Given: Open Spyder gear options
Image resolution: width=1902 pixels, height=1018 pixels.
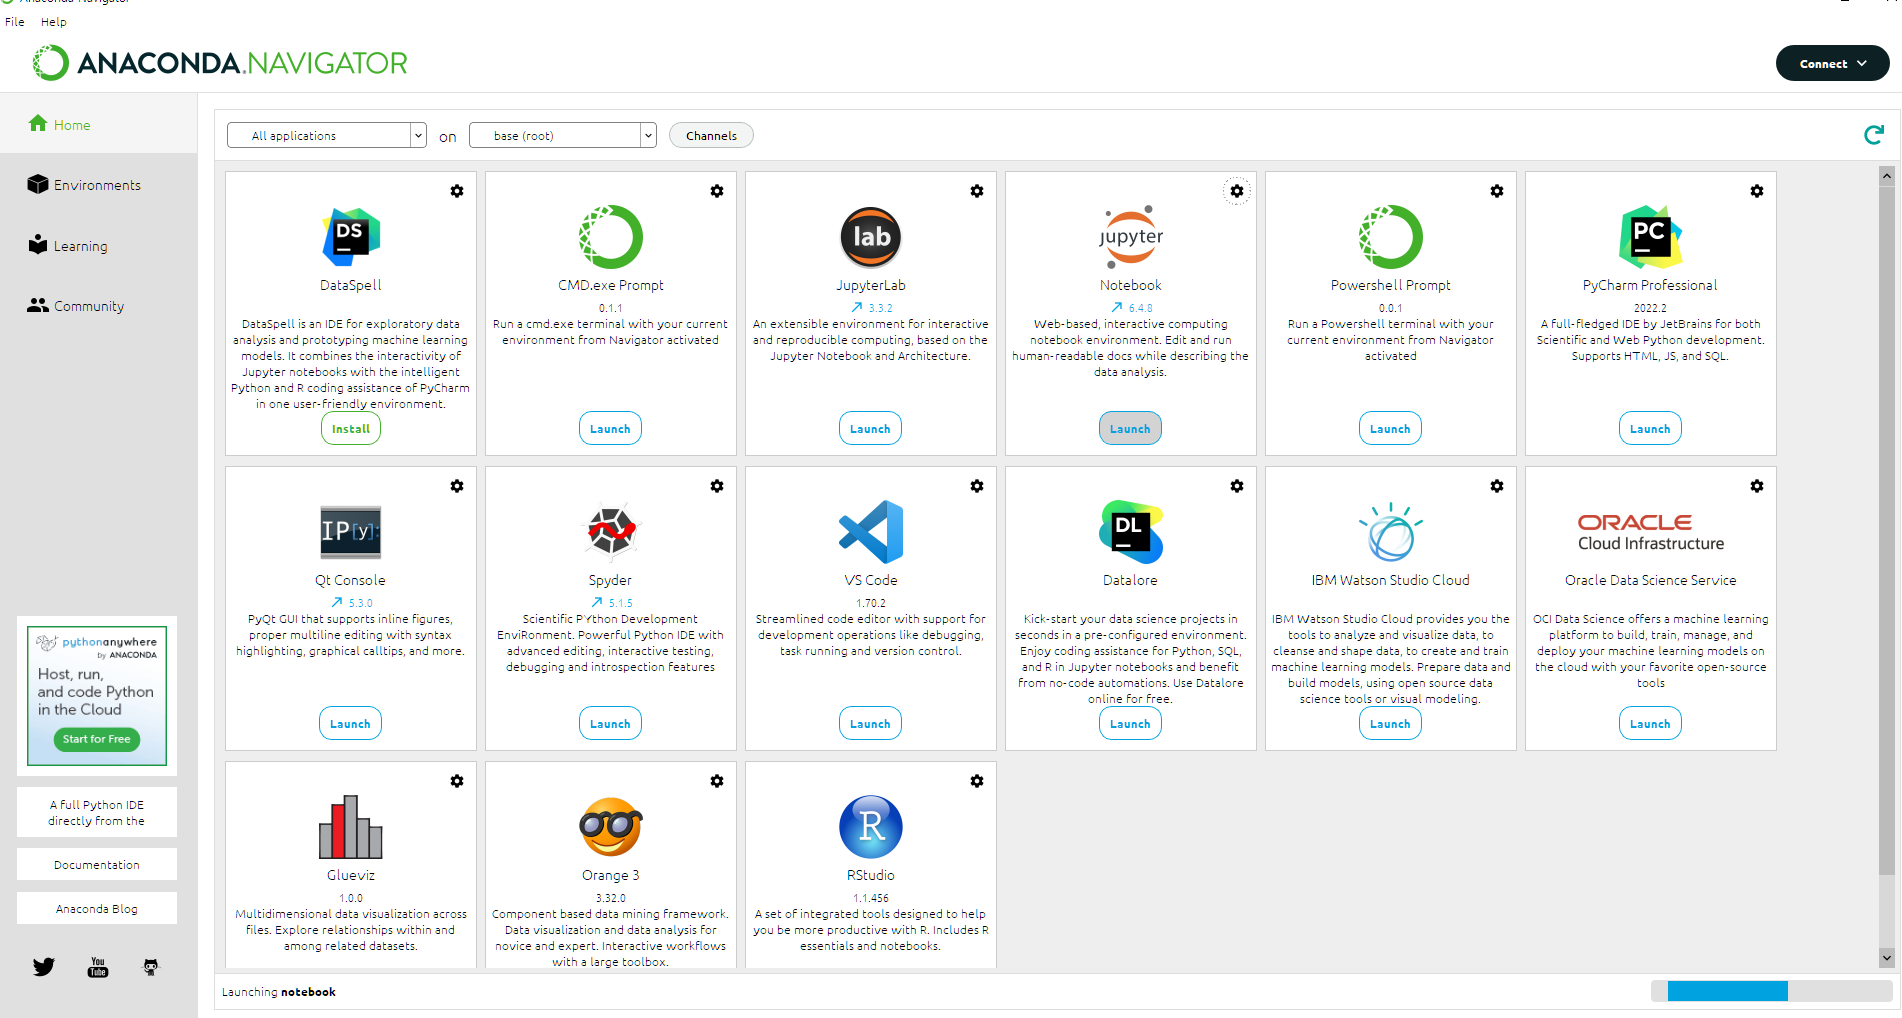Looking at the screenshot, I should click(717, 486).
